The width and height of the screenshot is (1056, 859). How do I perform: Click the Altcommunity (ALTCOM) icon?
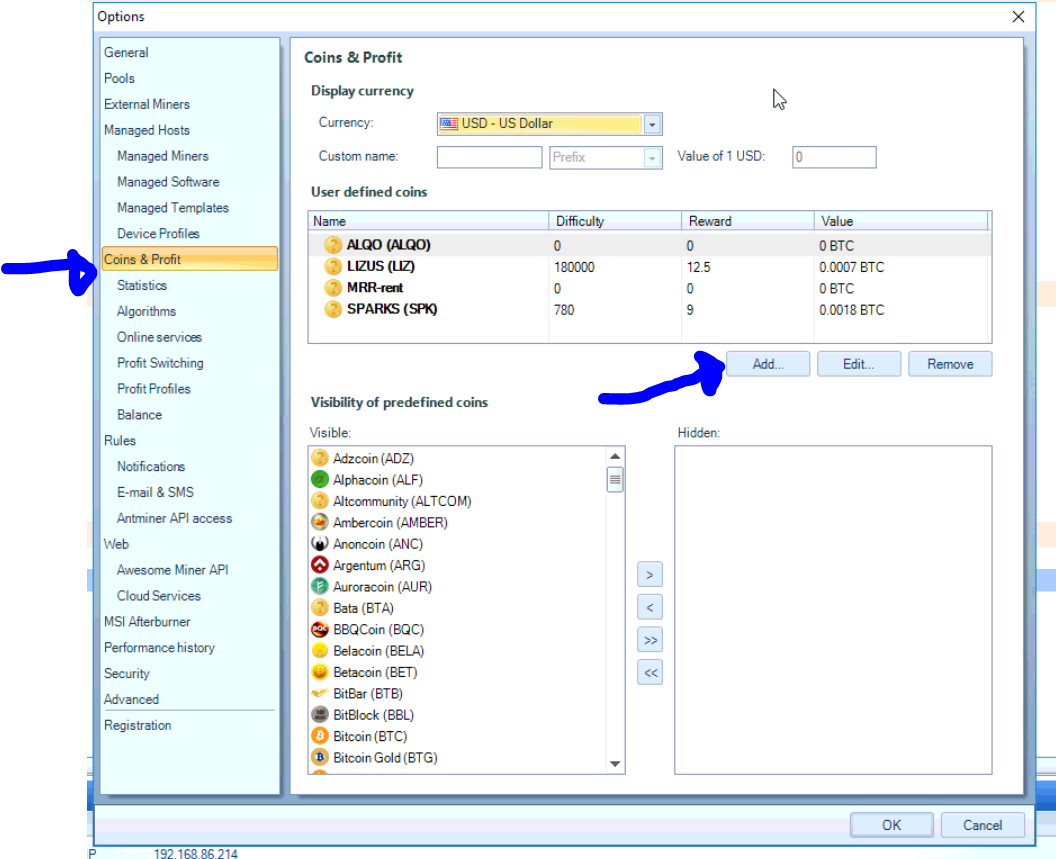click(320, 501)
